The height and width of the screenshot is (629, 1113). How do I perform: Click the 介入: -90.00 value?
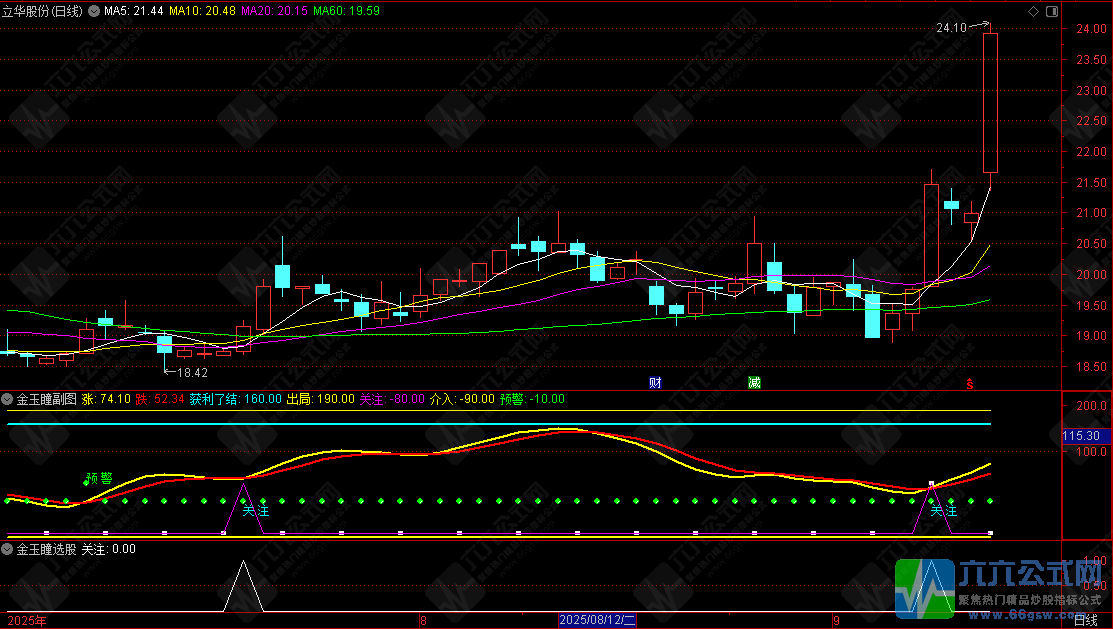[x=462, y=399]
